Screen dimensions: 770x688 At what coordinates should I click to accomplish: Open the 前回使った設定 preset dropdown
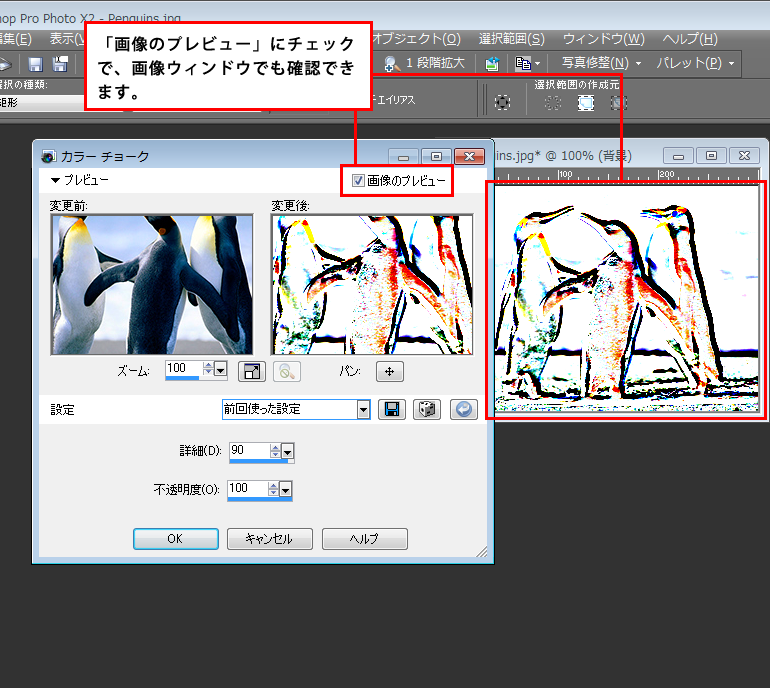363,409
